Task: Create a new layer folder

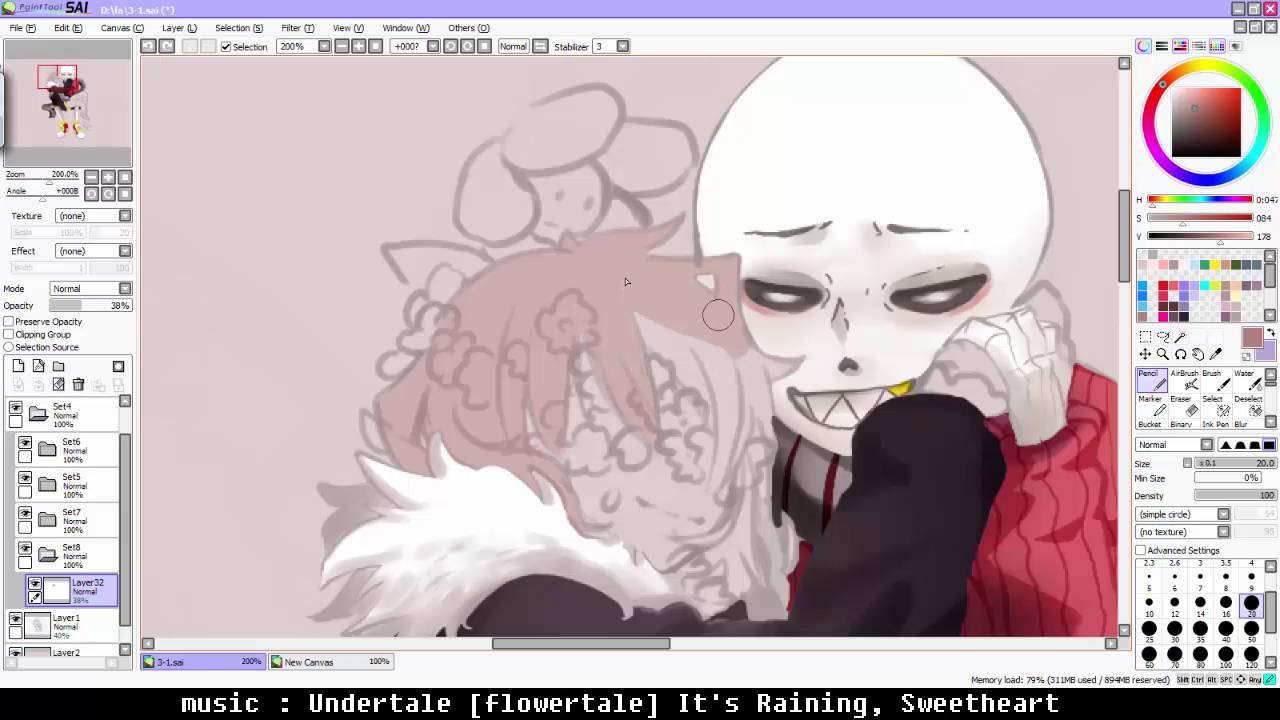Action: tap(58, 366)
